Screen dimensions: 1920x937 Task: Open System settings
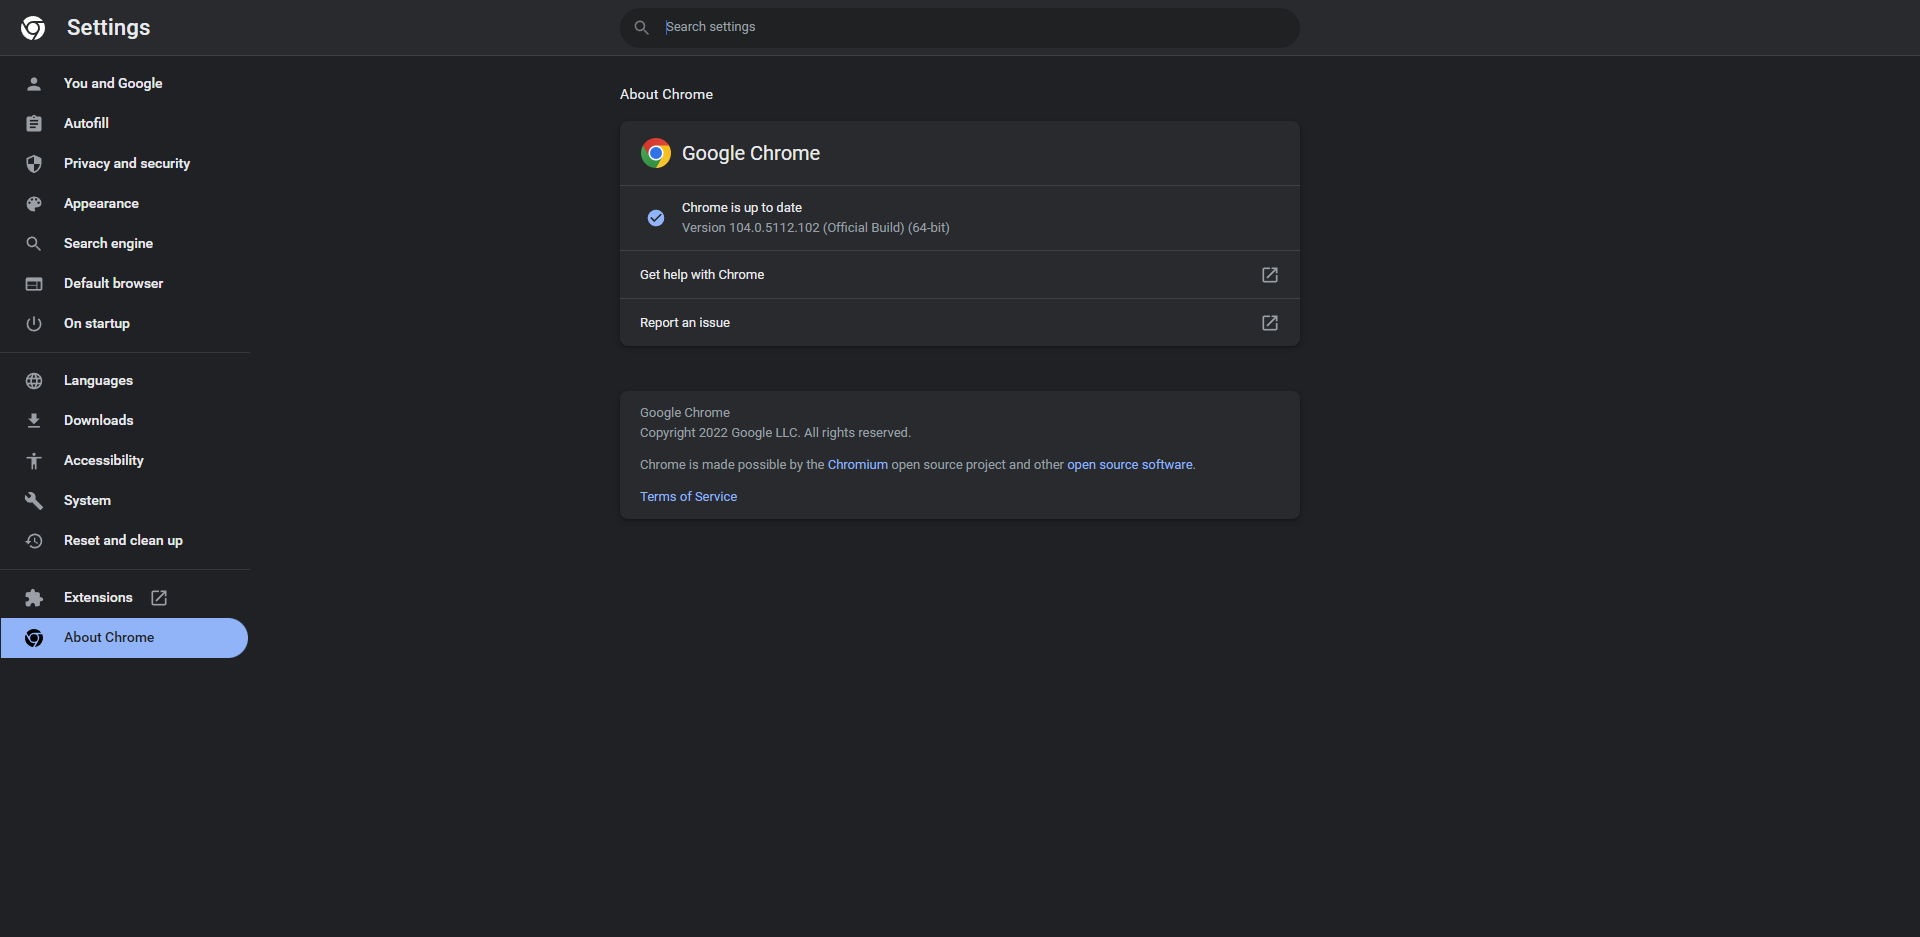tap(125, 501)
